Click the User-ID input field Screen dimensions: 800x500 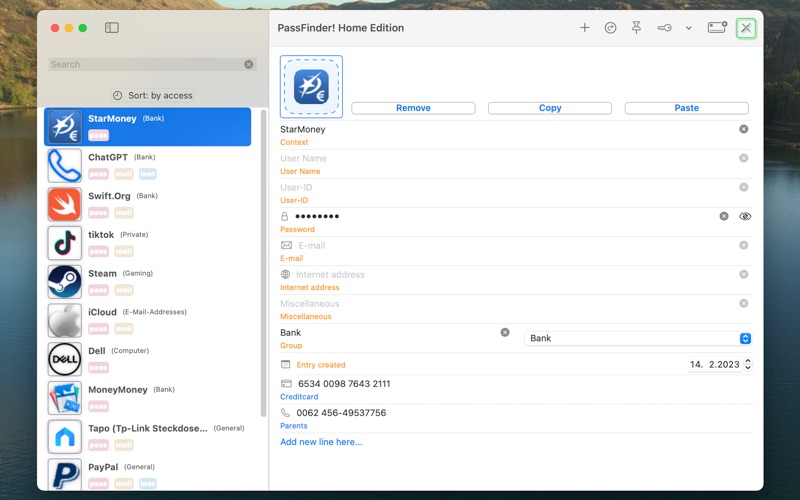click(508, 187)
